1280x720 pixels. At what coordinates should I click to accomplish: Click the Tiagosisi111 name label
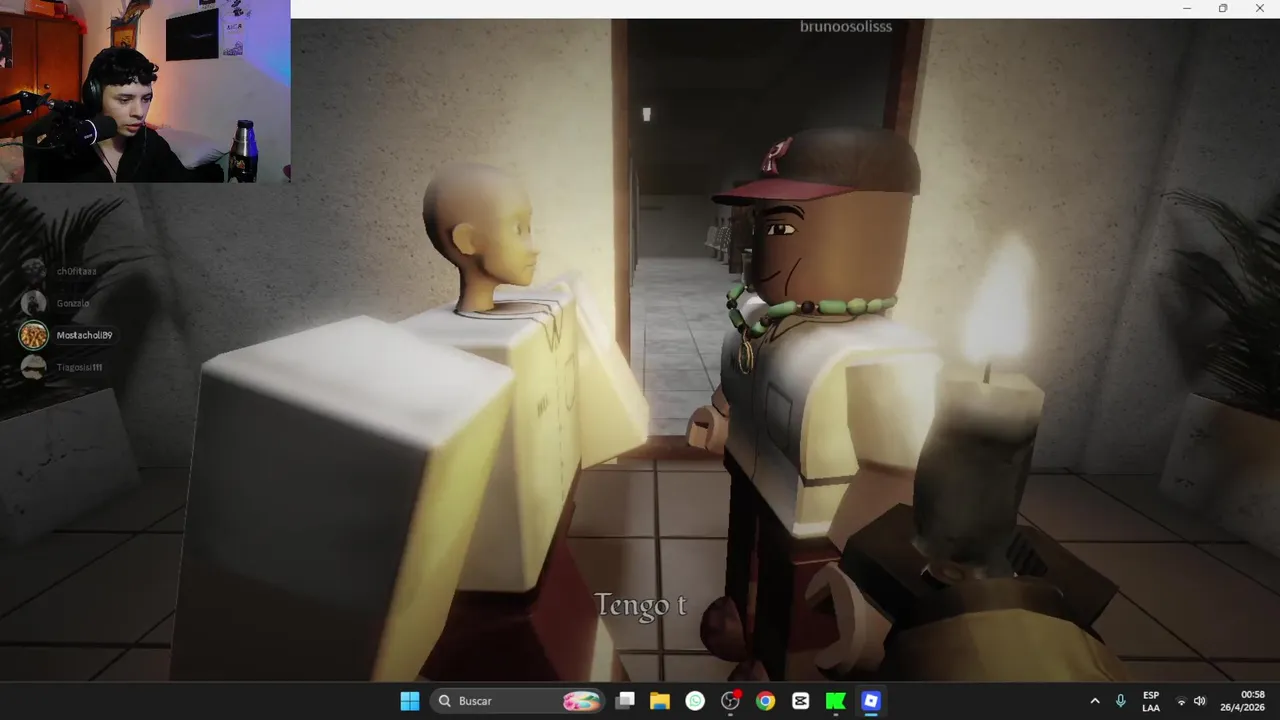(79, 367)
